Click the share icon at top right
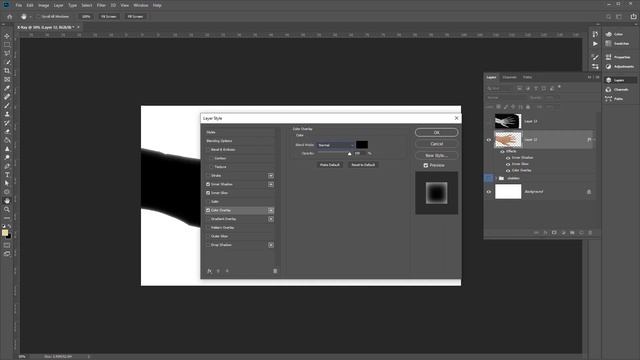The height and width of the screenshot is (360, 640). pos(633,17)
